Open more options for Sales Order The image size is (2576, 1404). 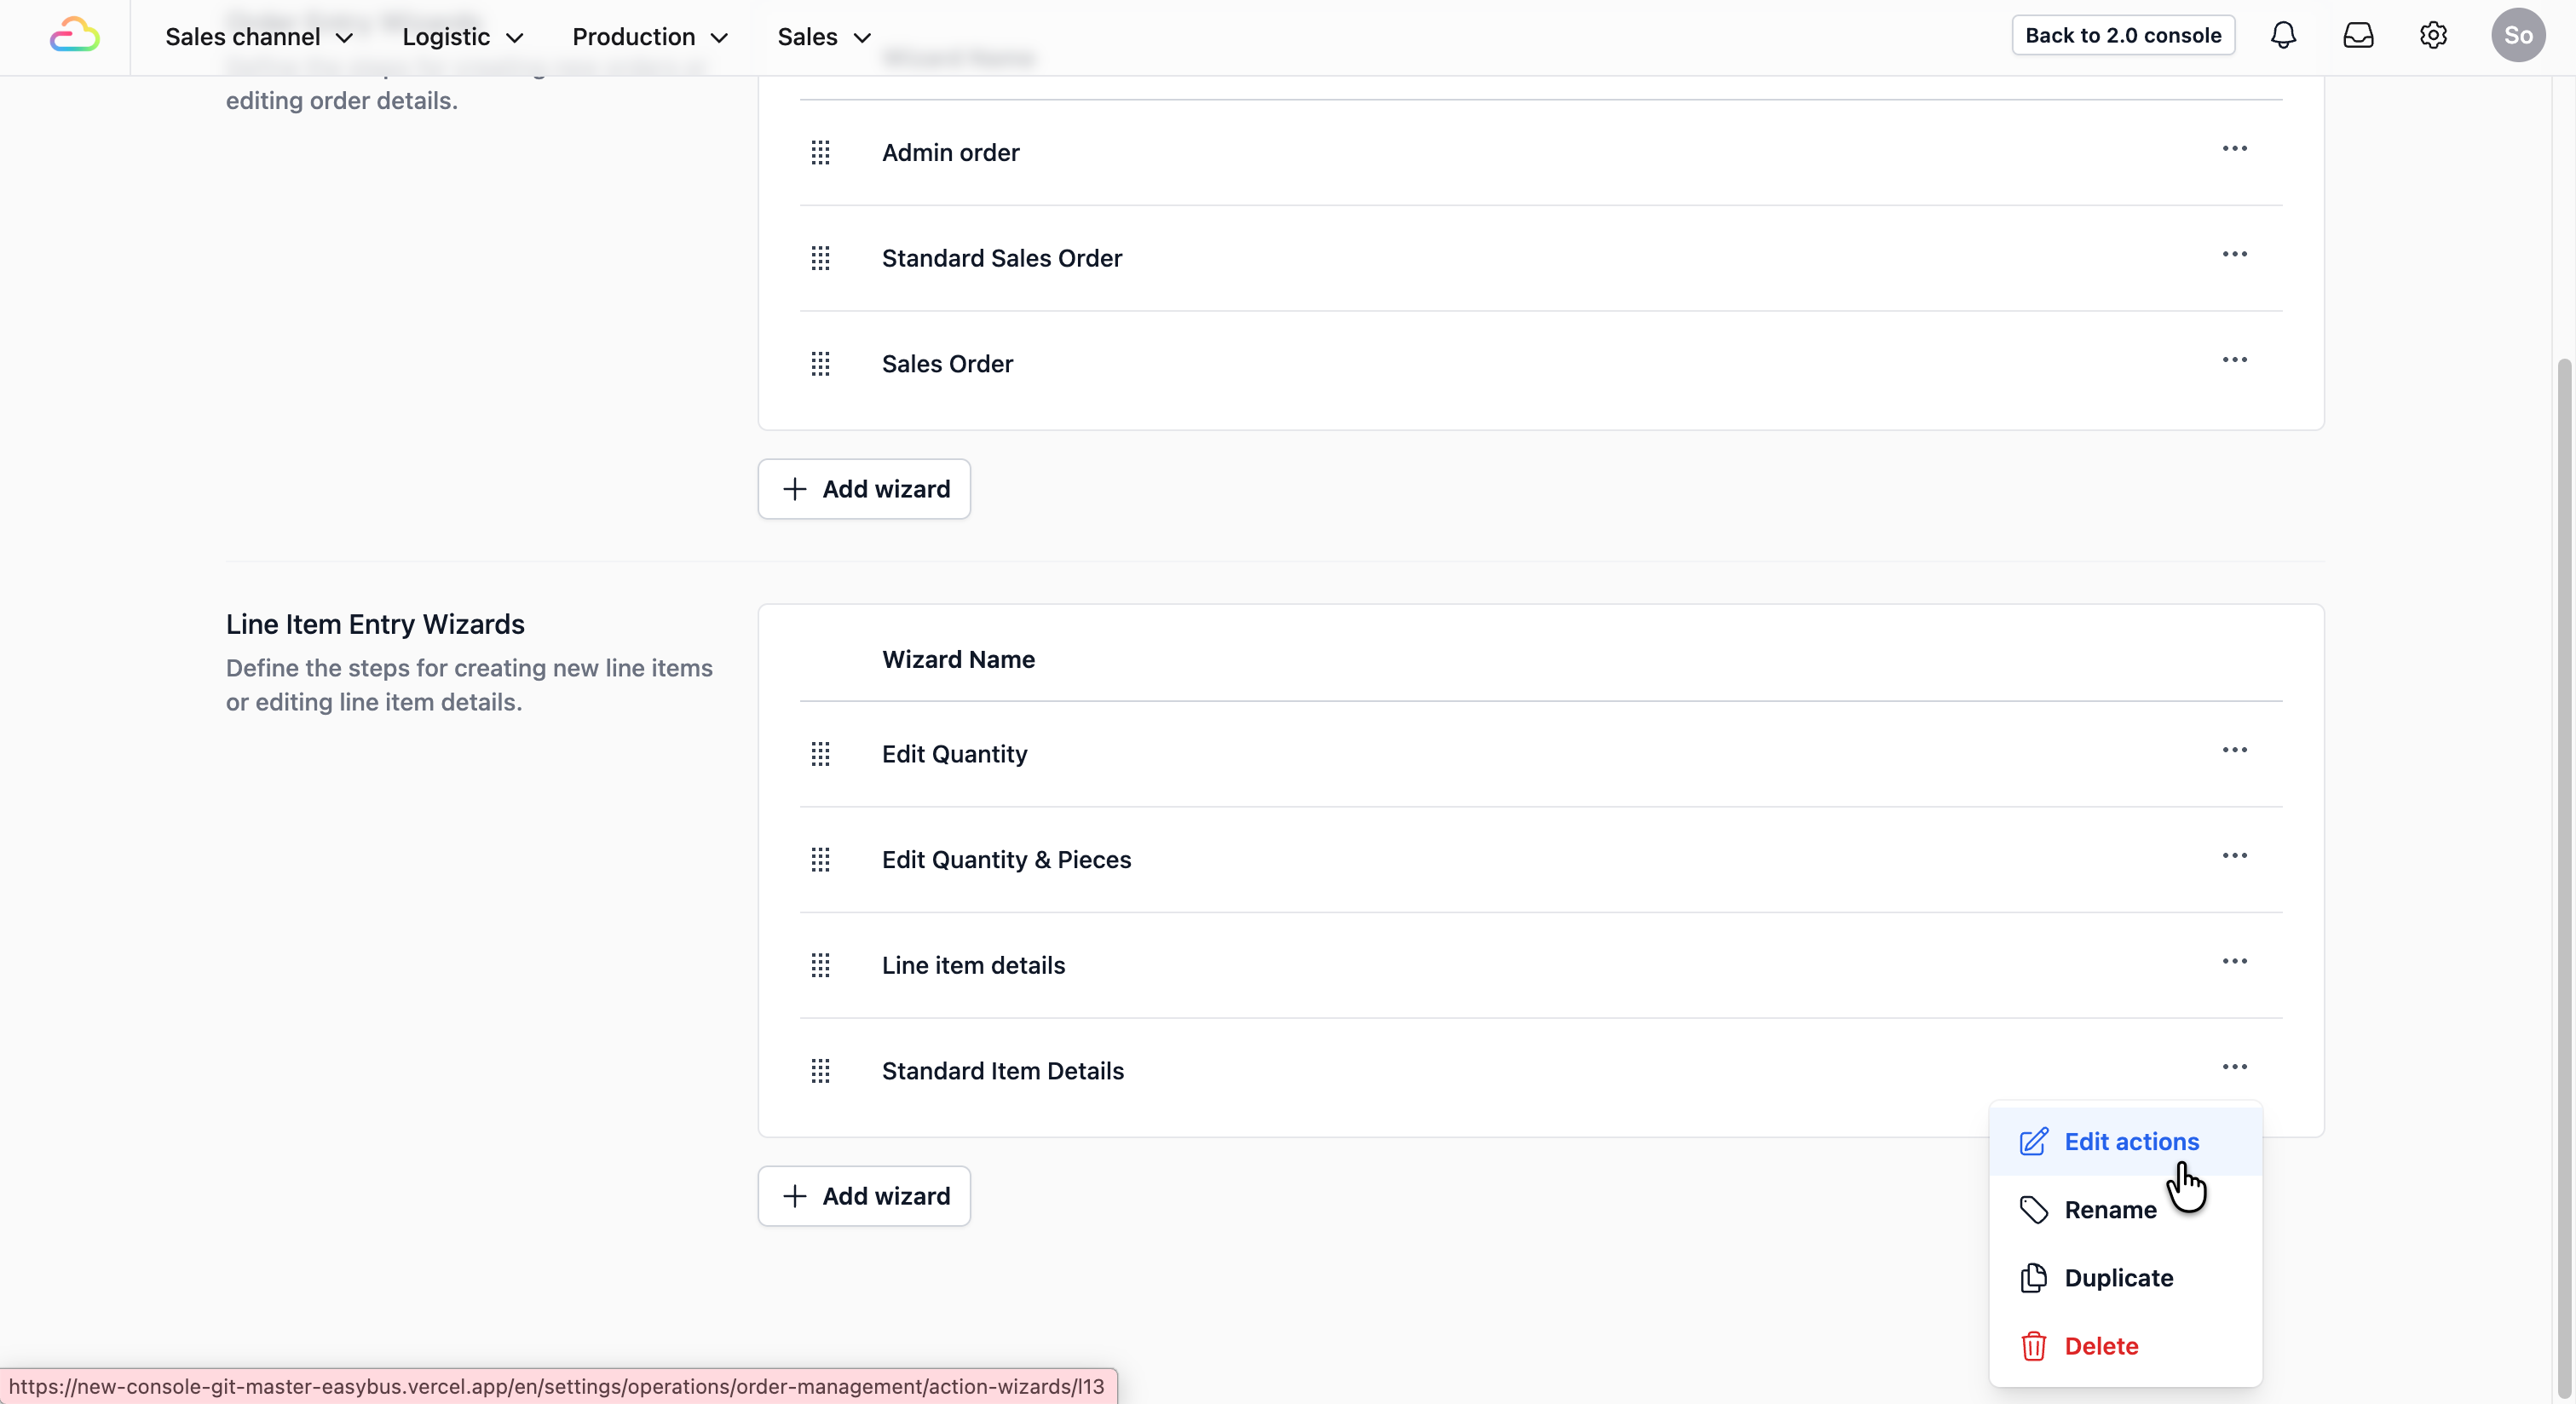[x=2234, y=360]
